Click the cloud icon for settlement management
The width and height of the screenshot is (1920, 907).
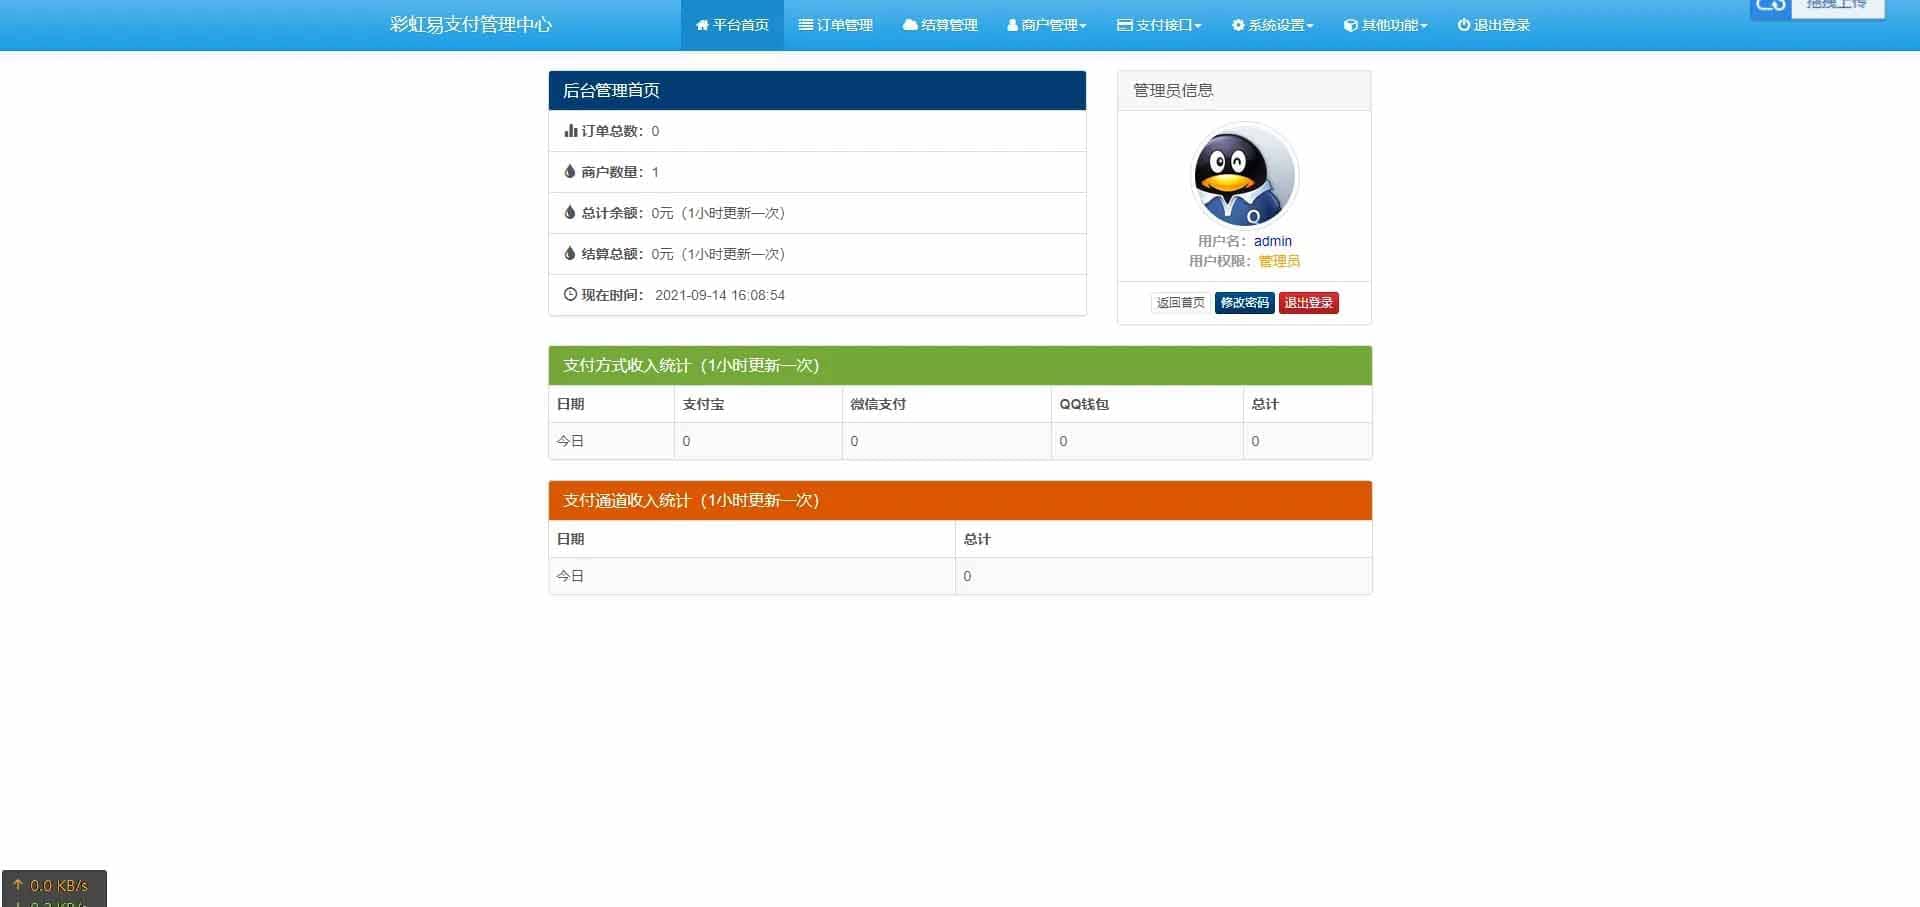point(909,25)
